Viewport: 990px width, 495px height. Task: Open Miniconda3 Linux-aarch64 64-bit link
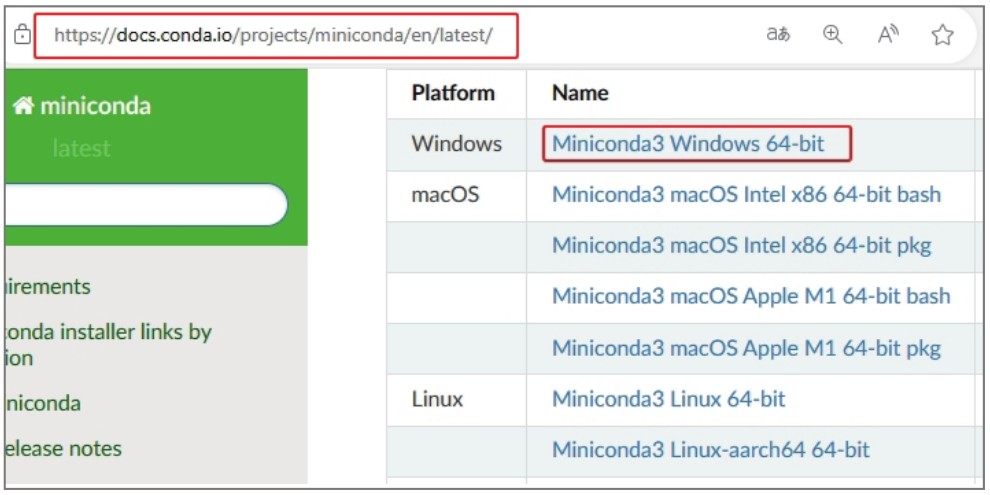click(711, 450)
